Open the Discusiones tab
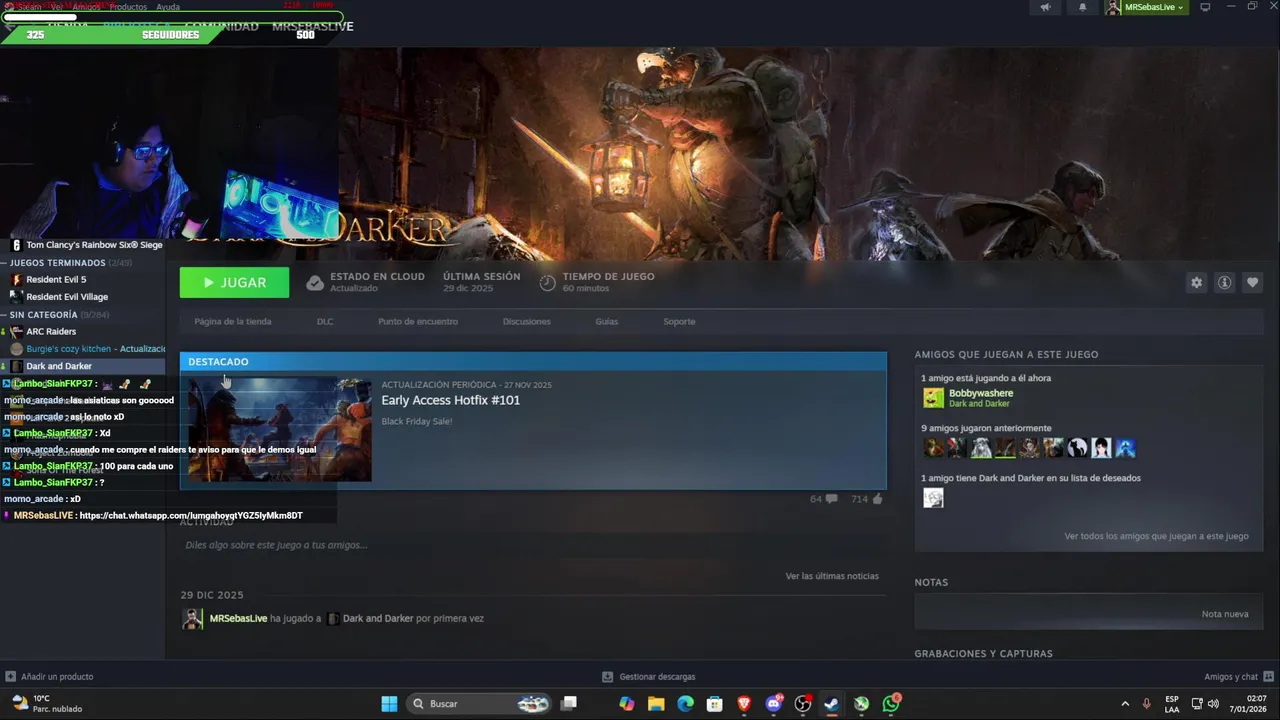The height and width of the screenshot is (720, 1280). pos(527,322)
